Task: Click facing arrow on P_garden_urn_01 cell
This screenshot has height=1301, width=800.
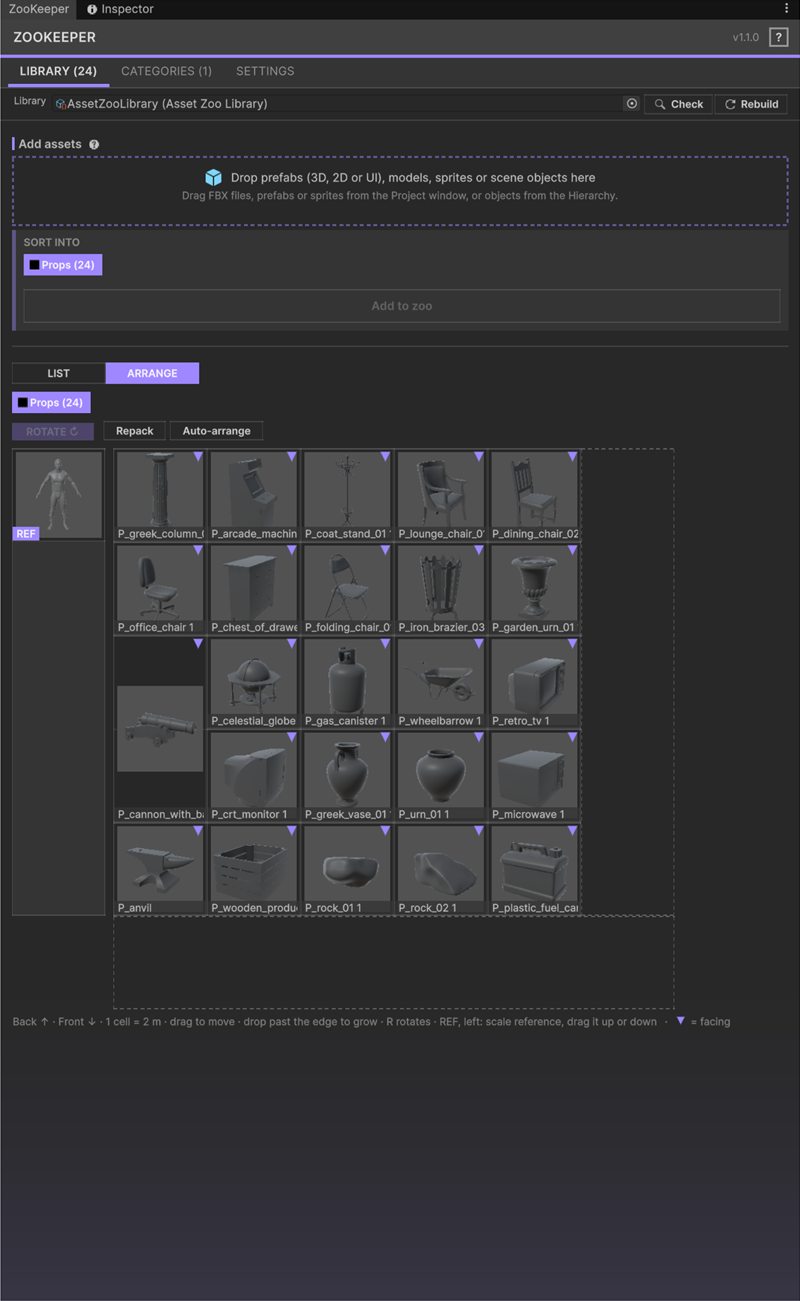Action: [572, 550]
